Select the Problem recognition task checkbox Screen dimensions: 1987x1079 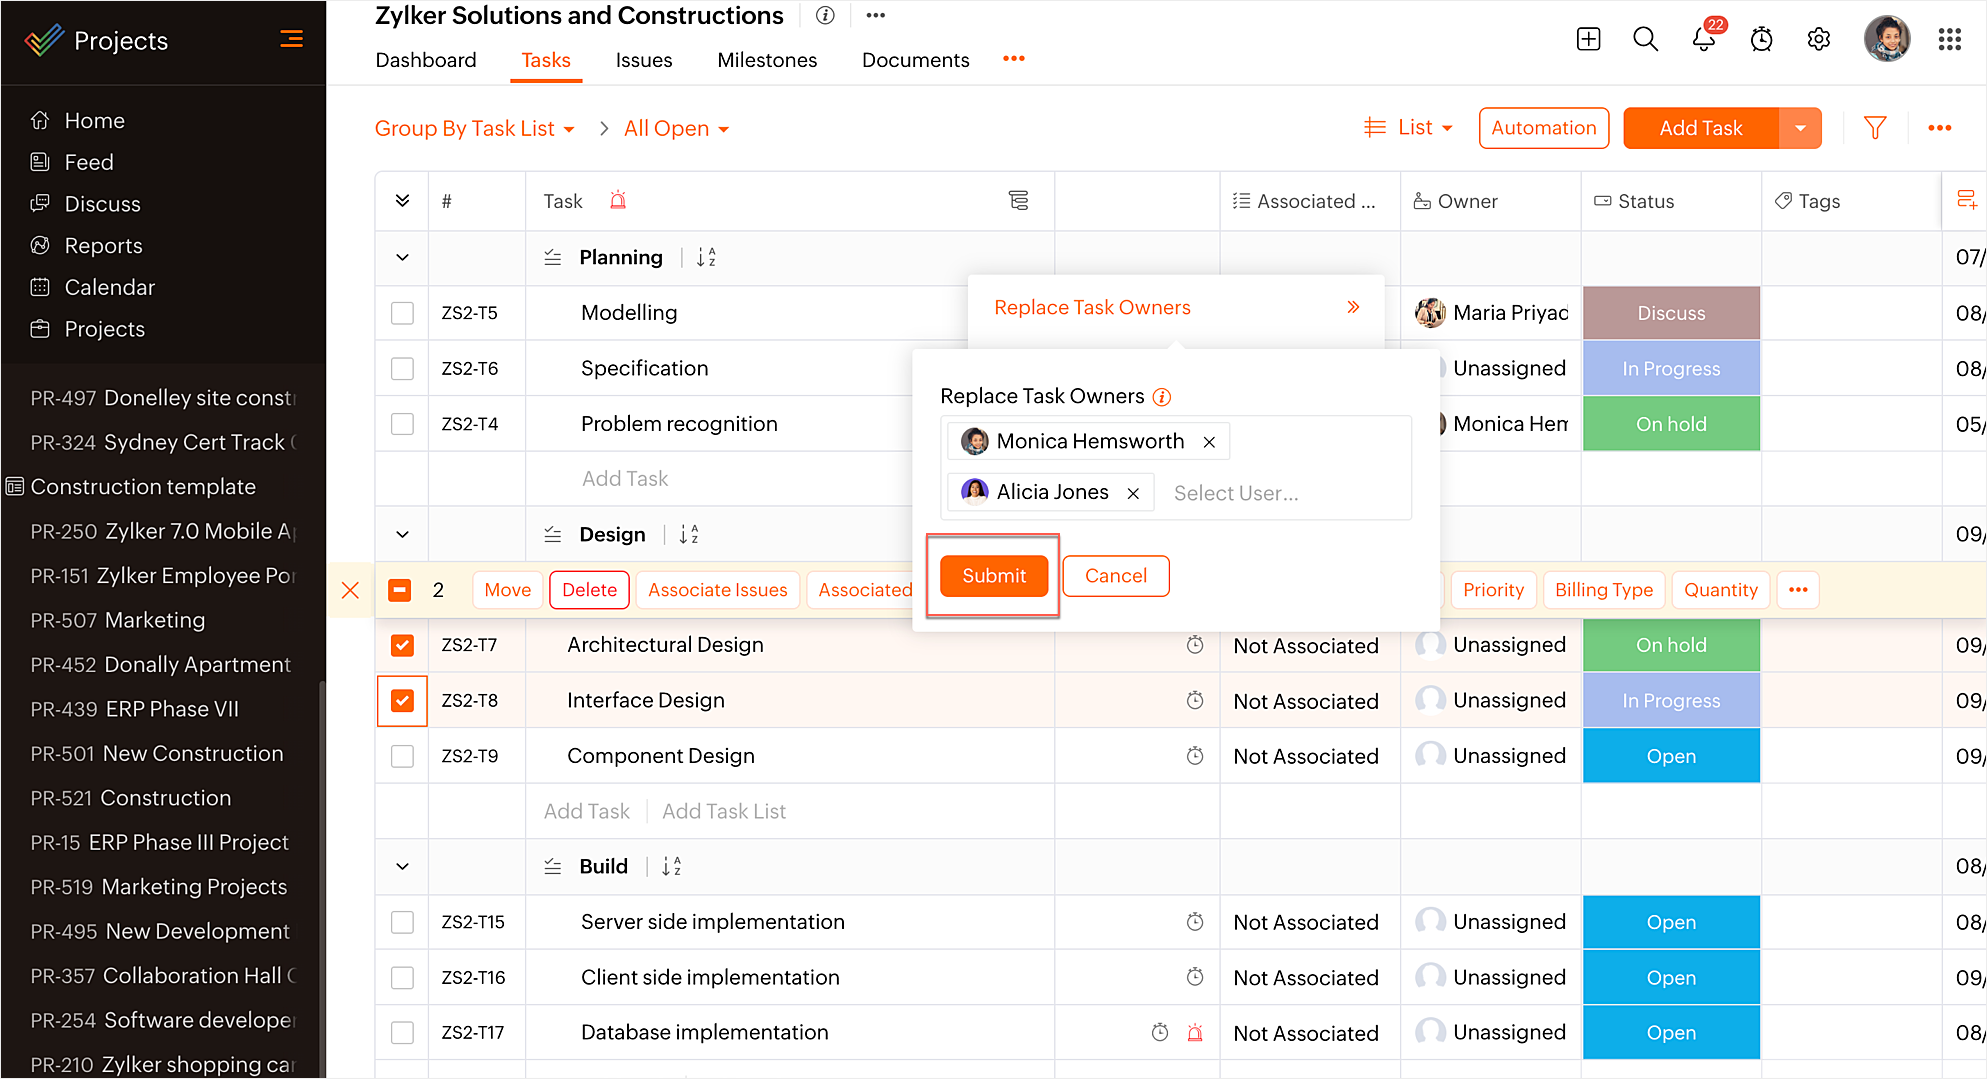(x=402, y=424)
